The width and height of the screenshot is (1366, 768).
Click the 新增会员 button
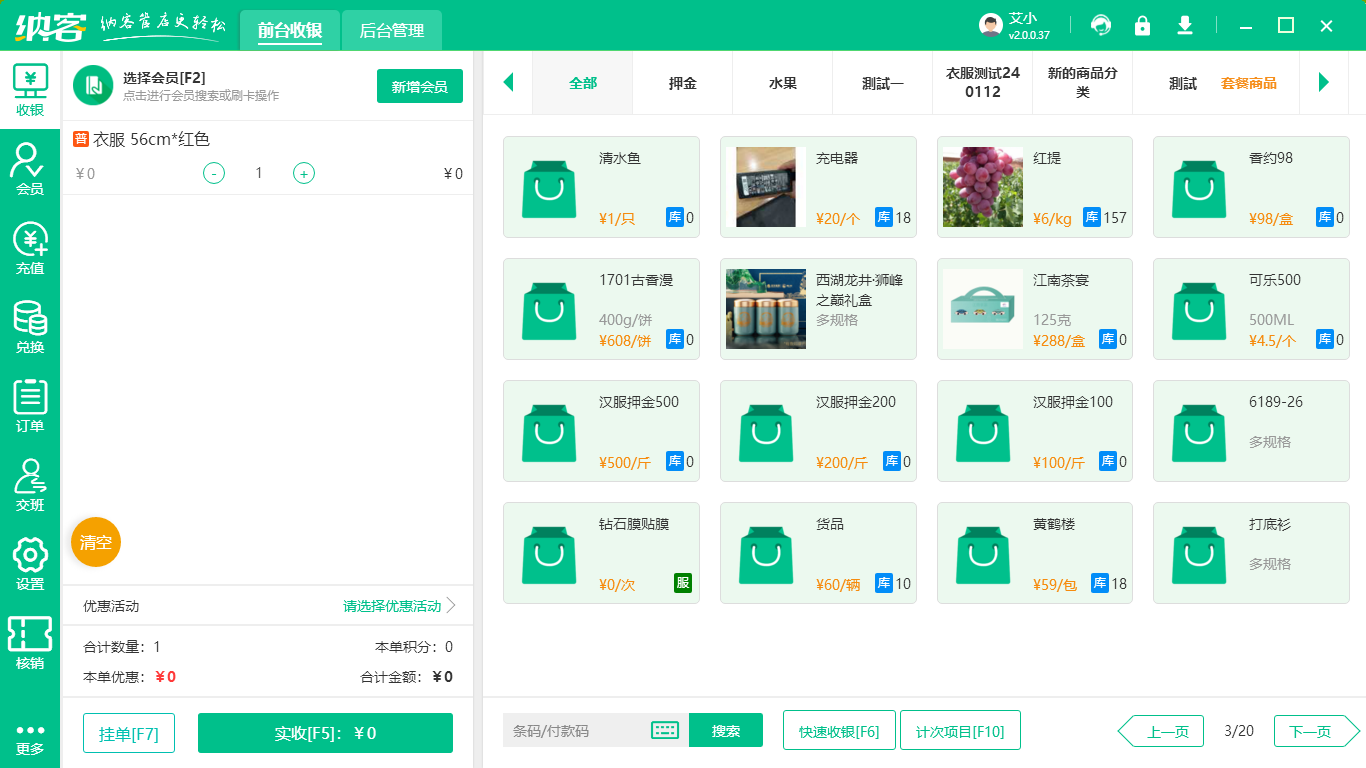(x=419, y=87)
